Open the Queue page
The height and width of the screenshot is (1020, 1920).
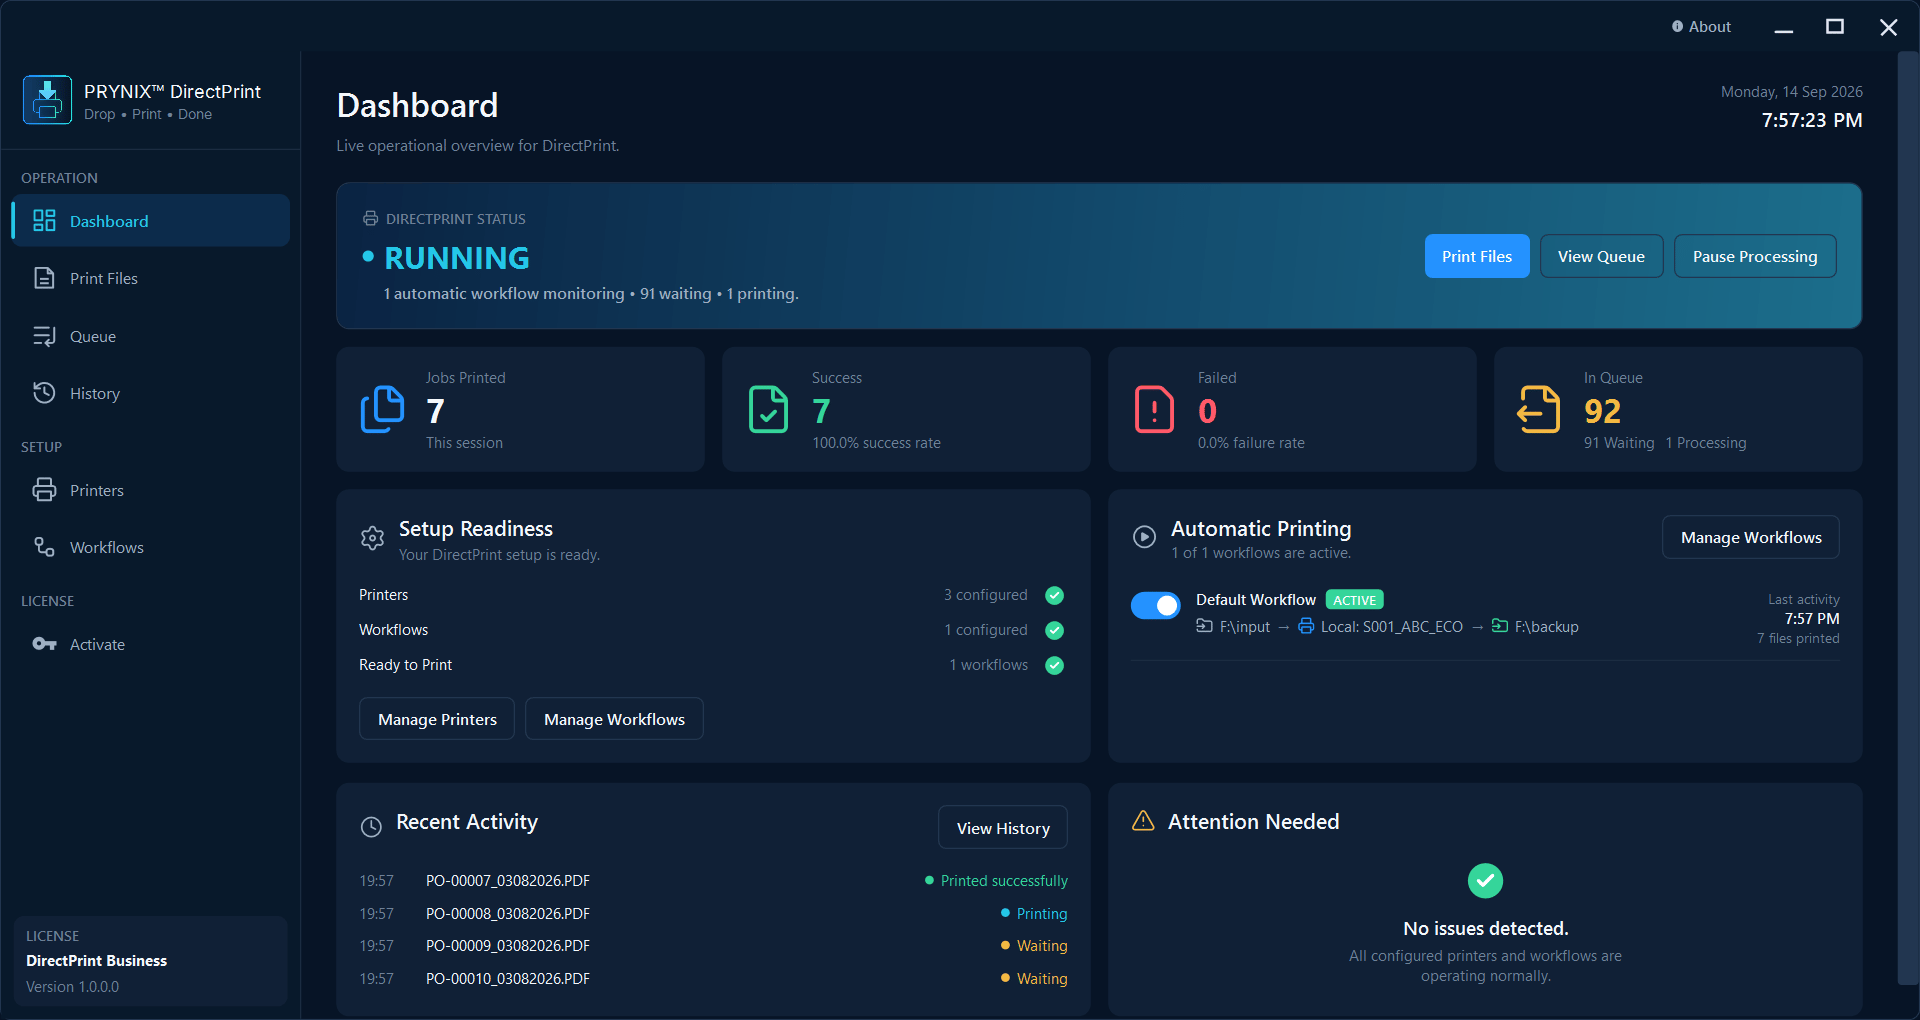click(x=151, y=336)
